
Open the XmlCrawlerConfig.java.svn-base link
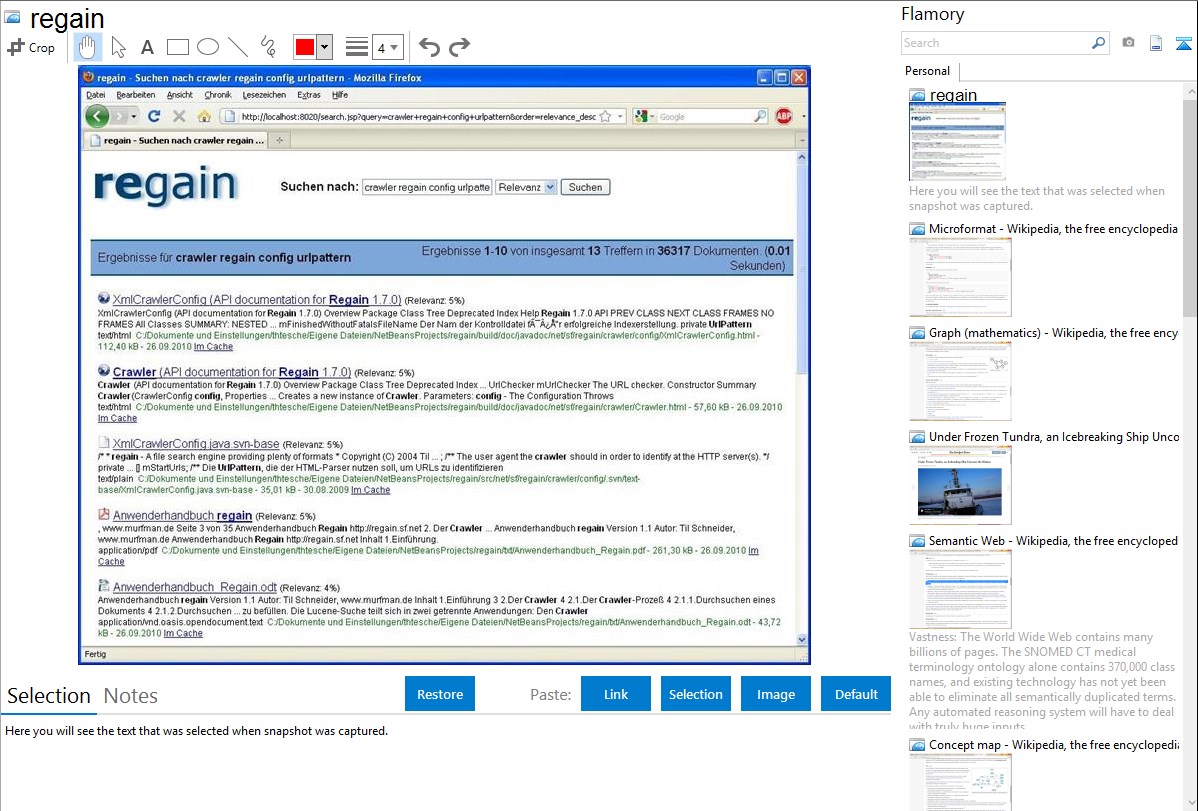click(196, 443)
